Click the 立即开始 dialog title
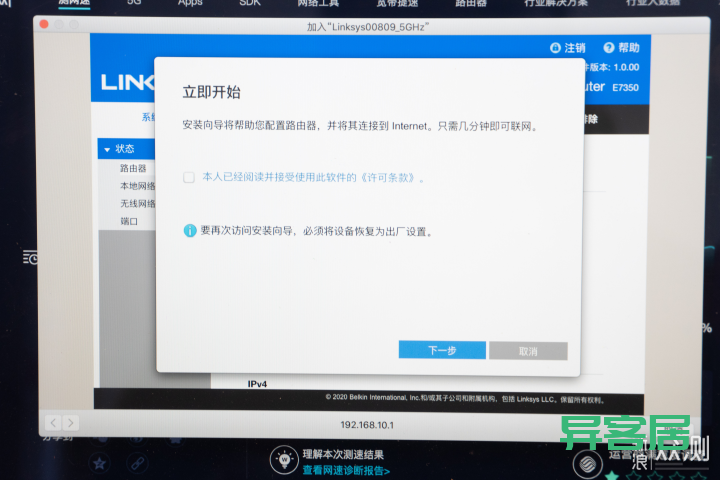Image resolution: width=720 pixels, height=480 pixels. click(x=211, y=92)
